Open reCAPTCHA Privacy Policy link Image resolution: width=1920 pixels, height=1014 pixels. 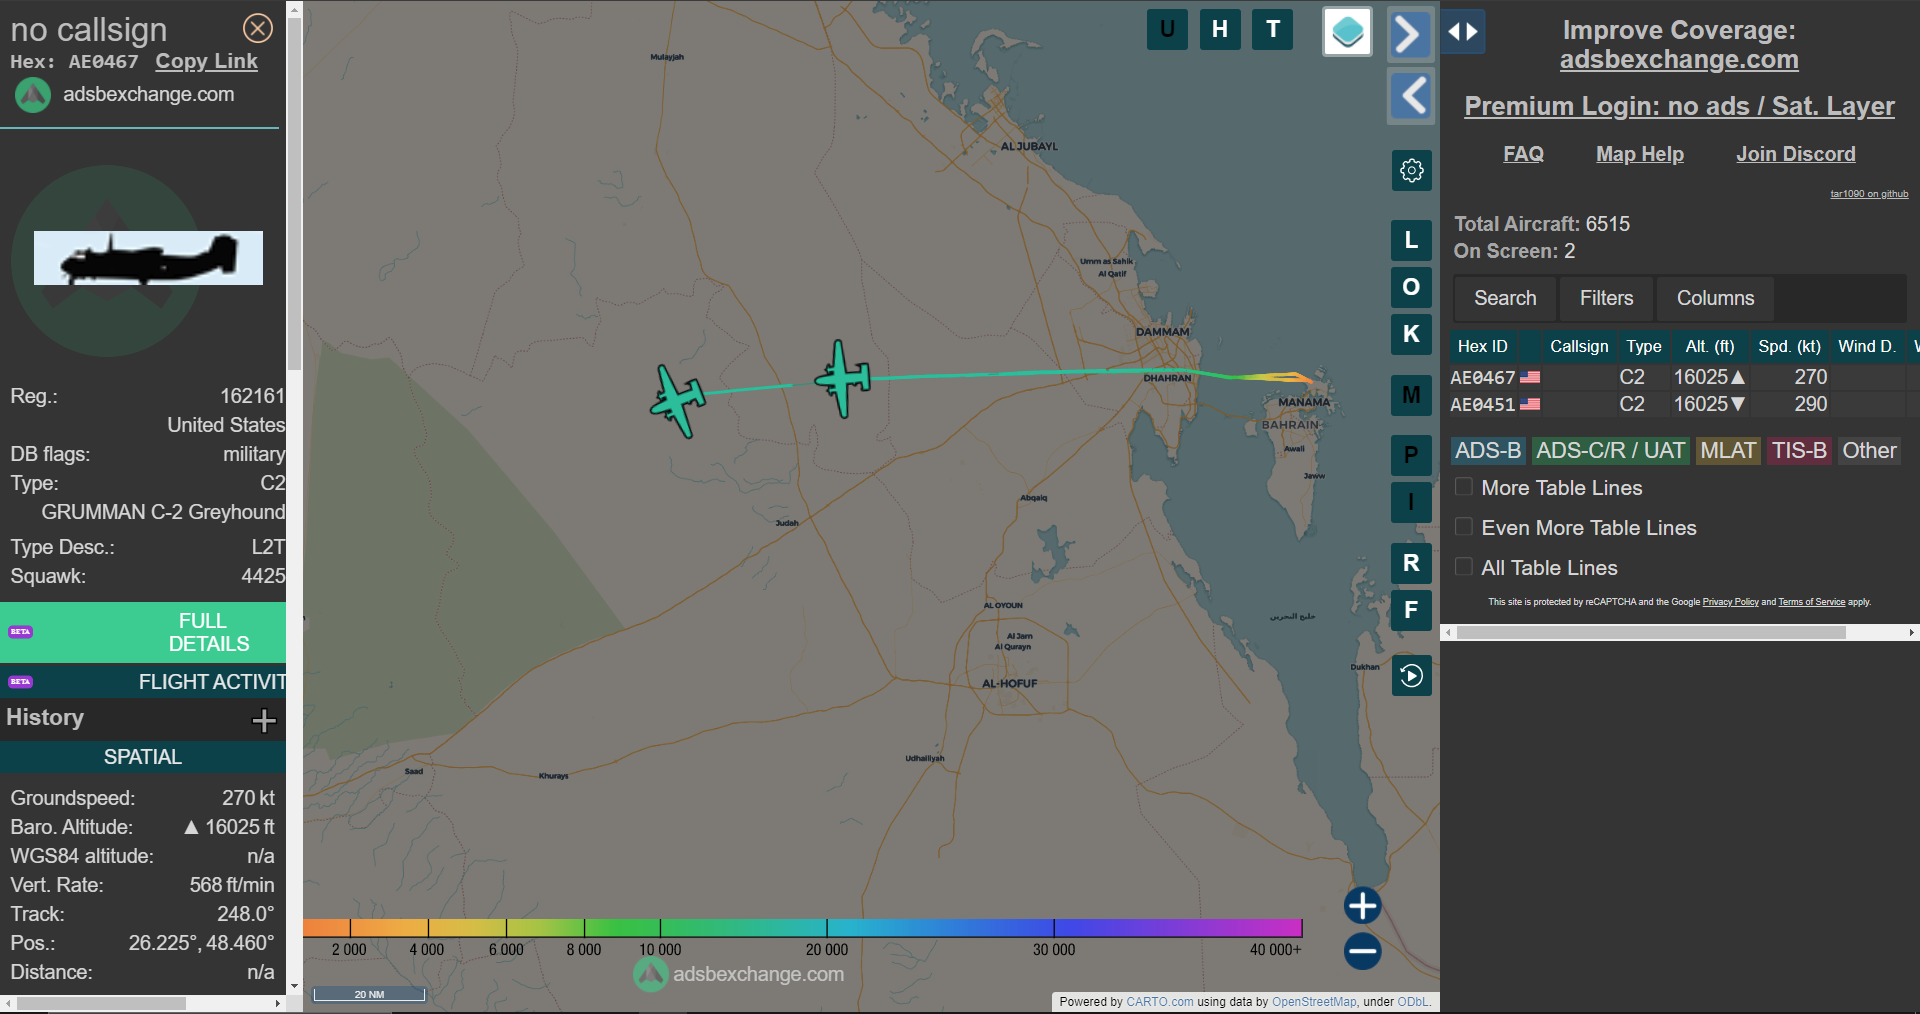pyautogui.click(x=1730, y=602)
